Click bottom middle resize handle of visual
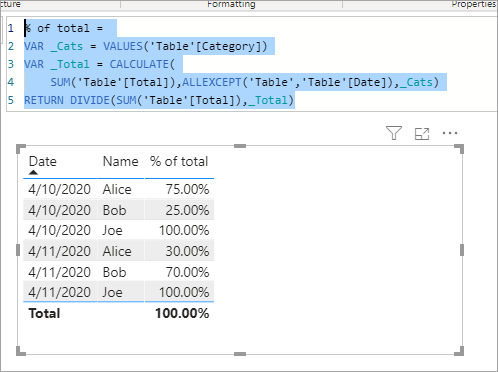 click(x=240, y=354)
